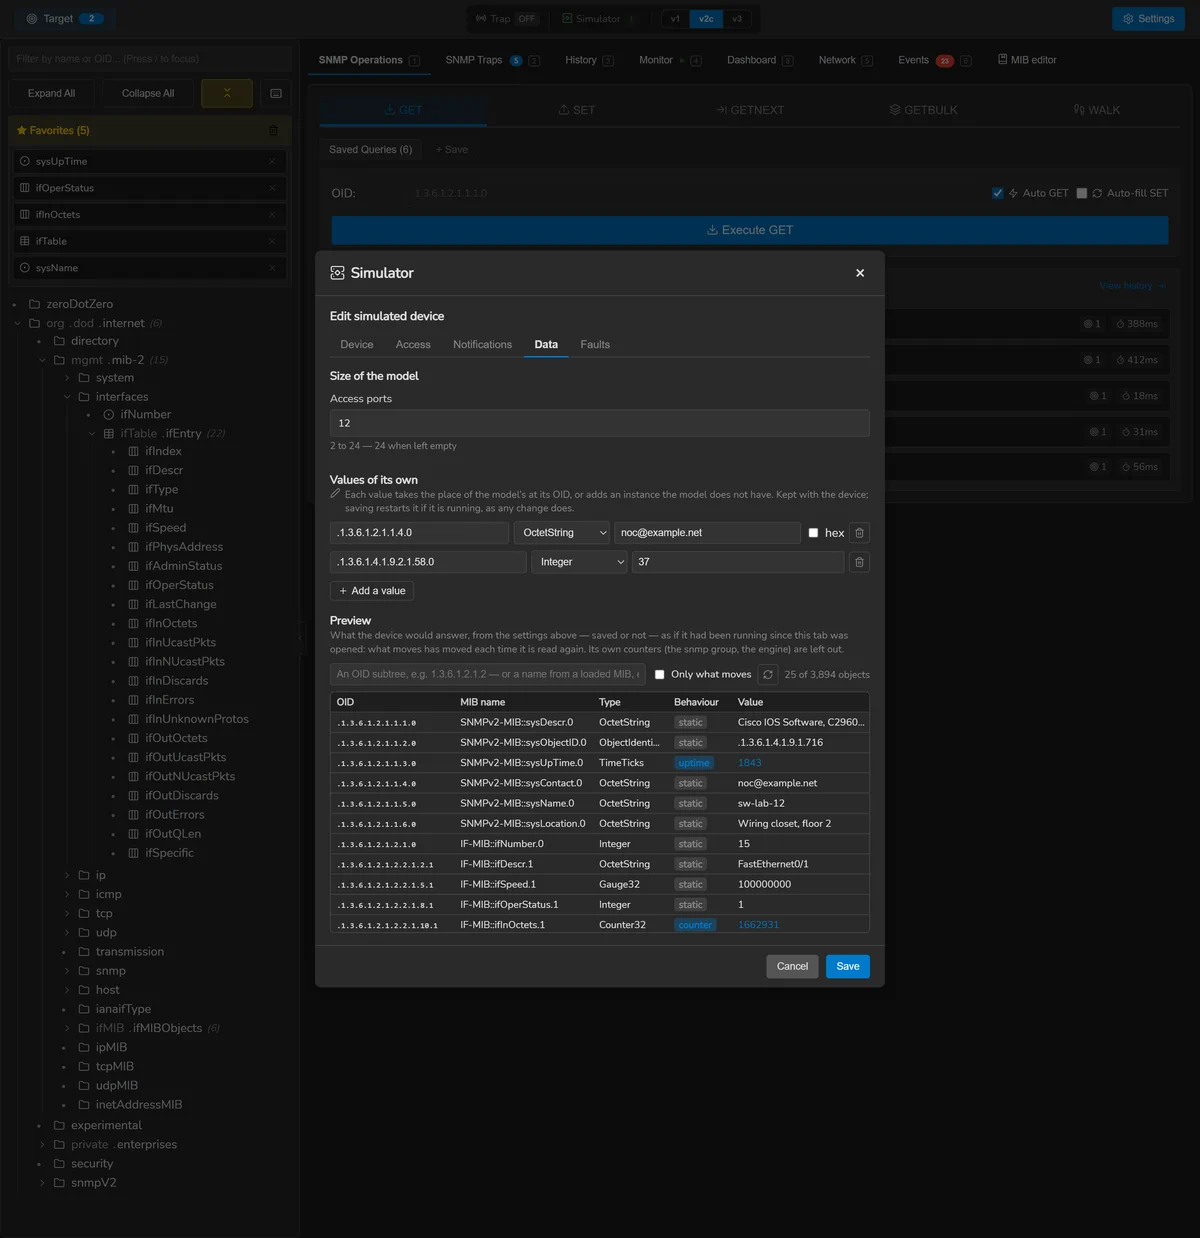Remove sysUpTime from favorites
This screenshot has width=1200, height=1238.
(x=272, y=161)
